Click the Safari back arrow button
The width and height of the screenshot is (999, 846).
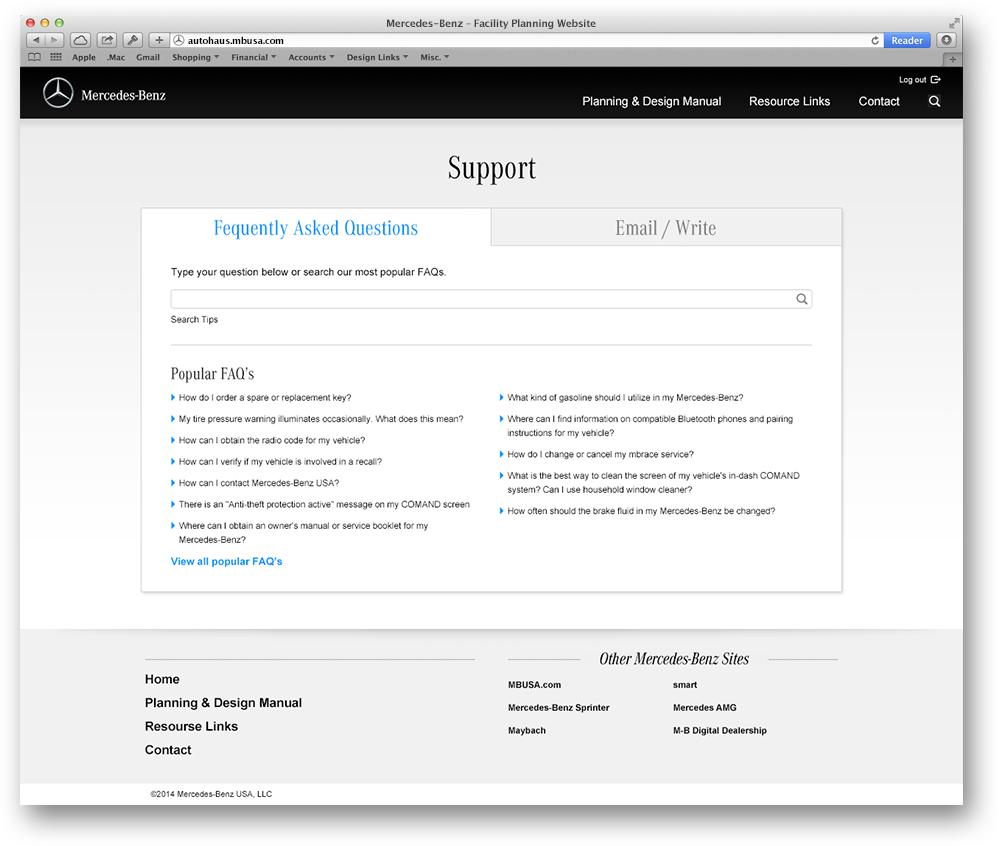[36, 40]
